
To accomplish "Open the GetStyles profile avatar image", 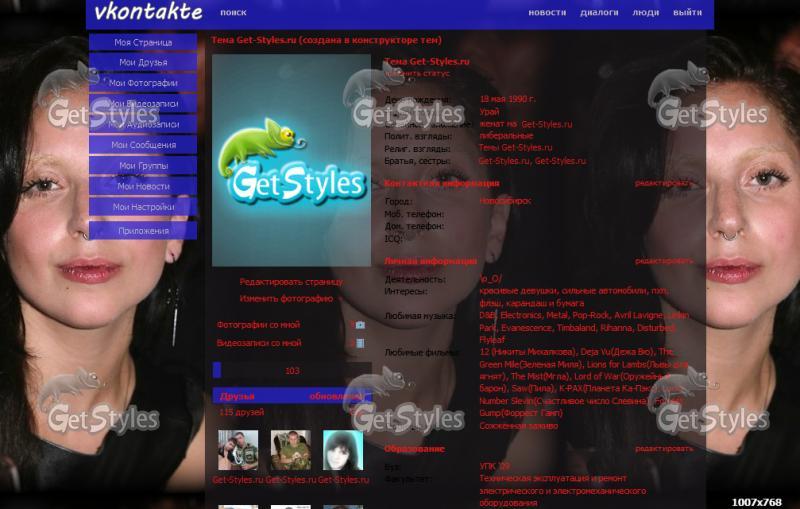I will (291, 160).
